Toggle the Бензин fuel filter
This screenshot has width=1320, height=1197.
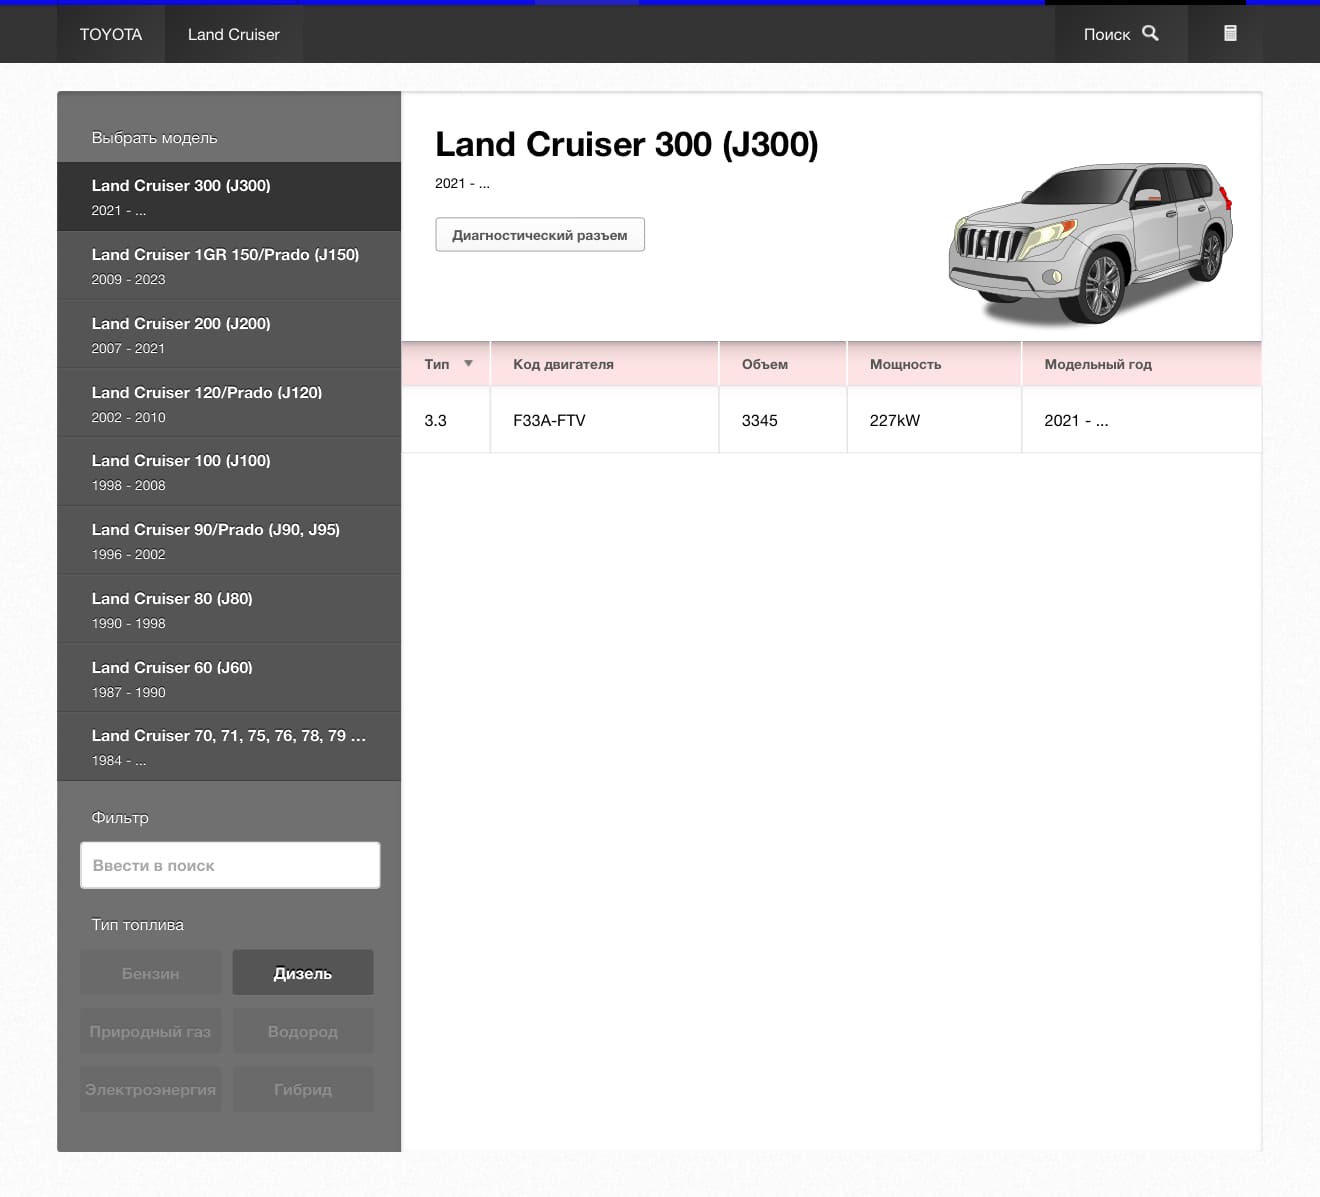coord(151,973)
